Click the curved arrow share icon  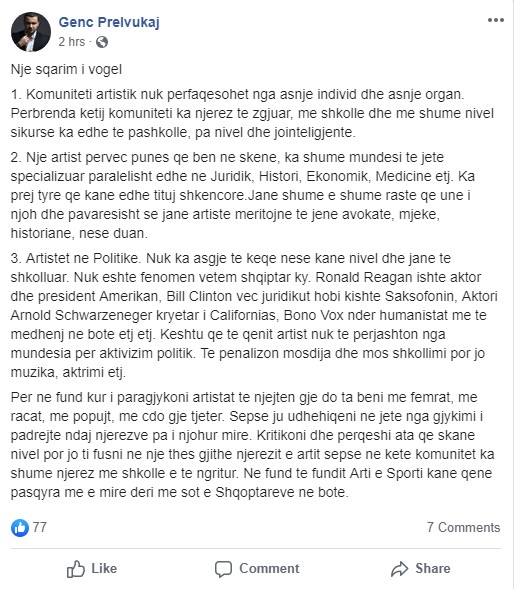pyautogui.click(x=399, y=569)
